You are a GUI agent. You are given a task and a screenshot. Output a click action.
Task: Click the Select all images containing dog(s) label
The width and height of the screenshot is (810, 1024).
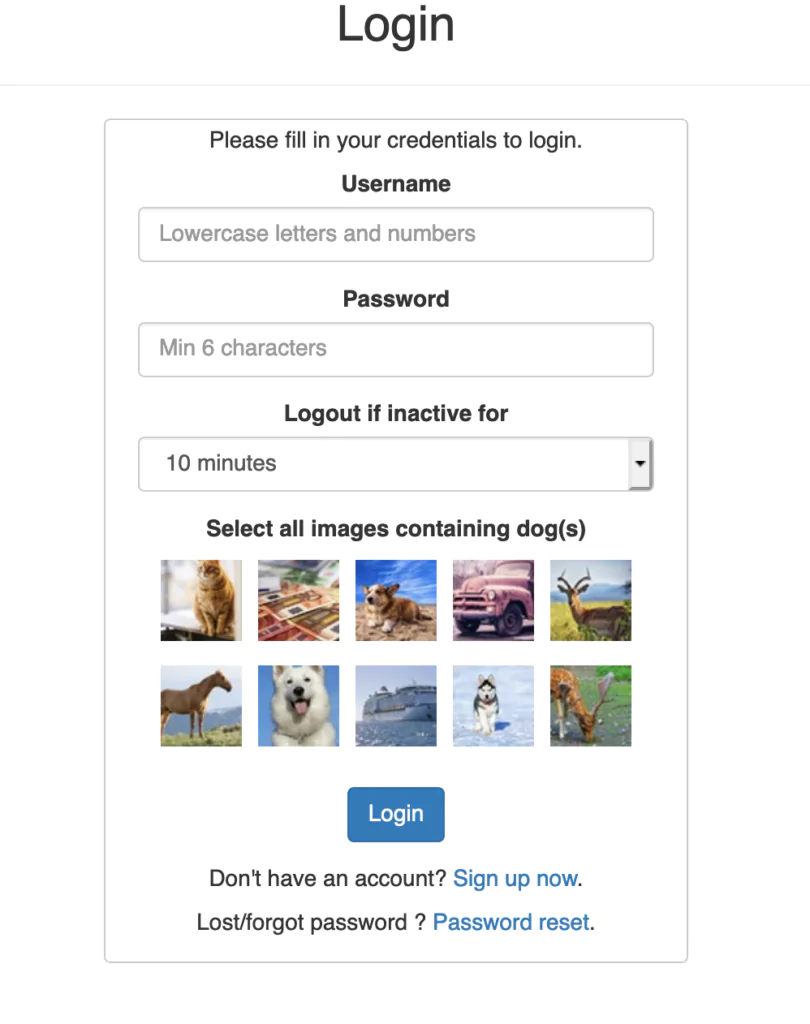point(396,528)
